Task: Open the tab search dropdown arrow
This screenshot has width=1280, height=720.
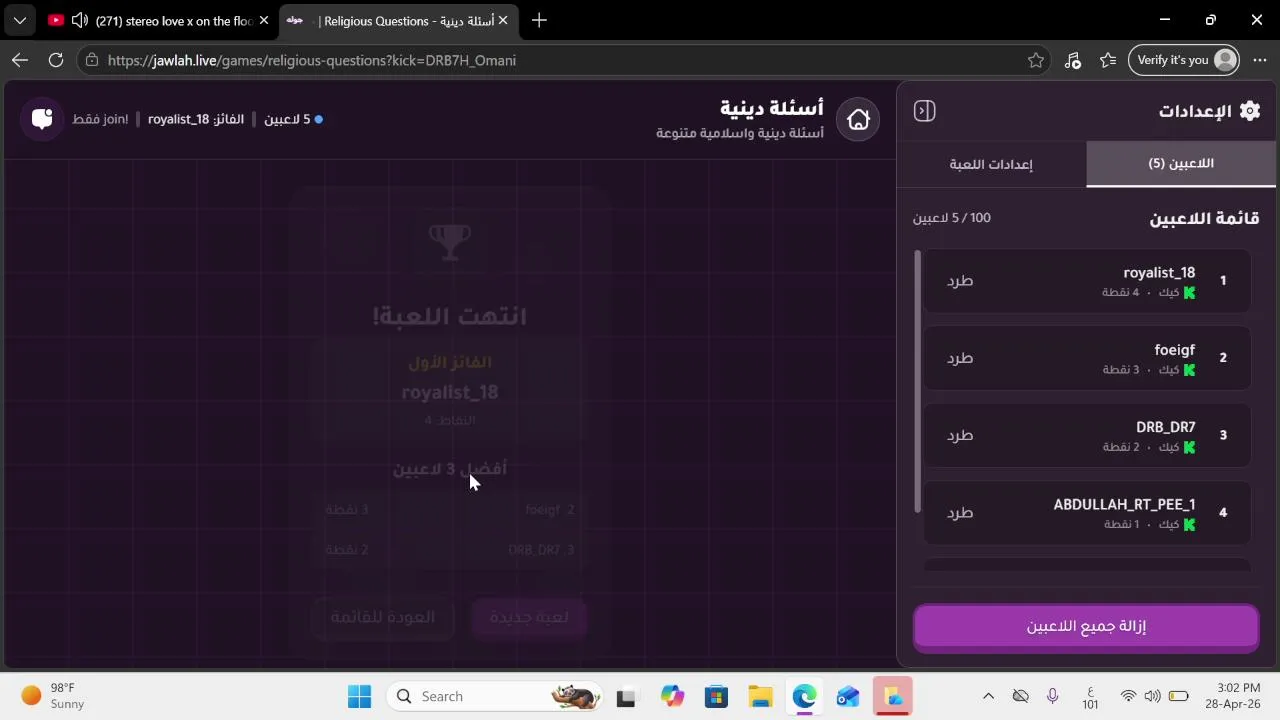Action: 20,20
